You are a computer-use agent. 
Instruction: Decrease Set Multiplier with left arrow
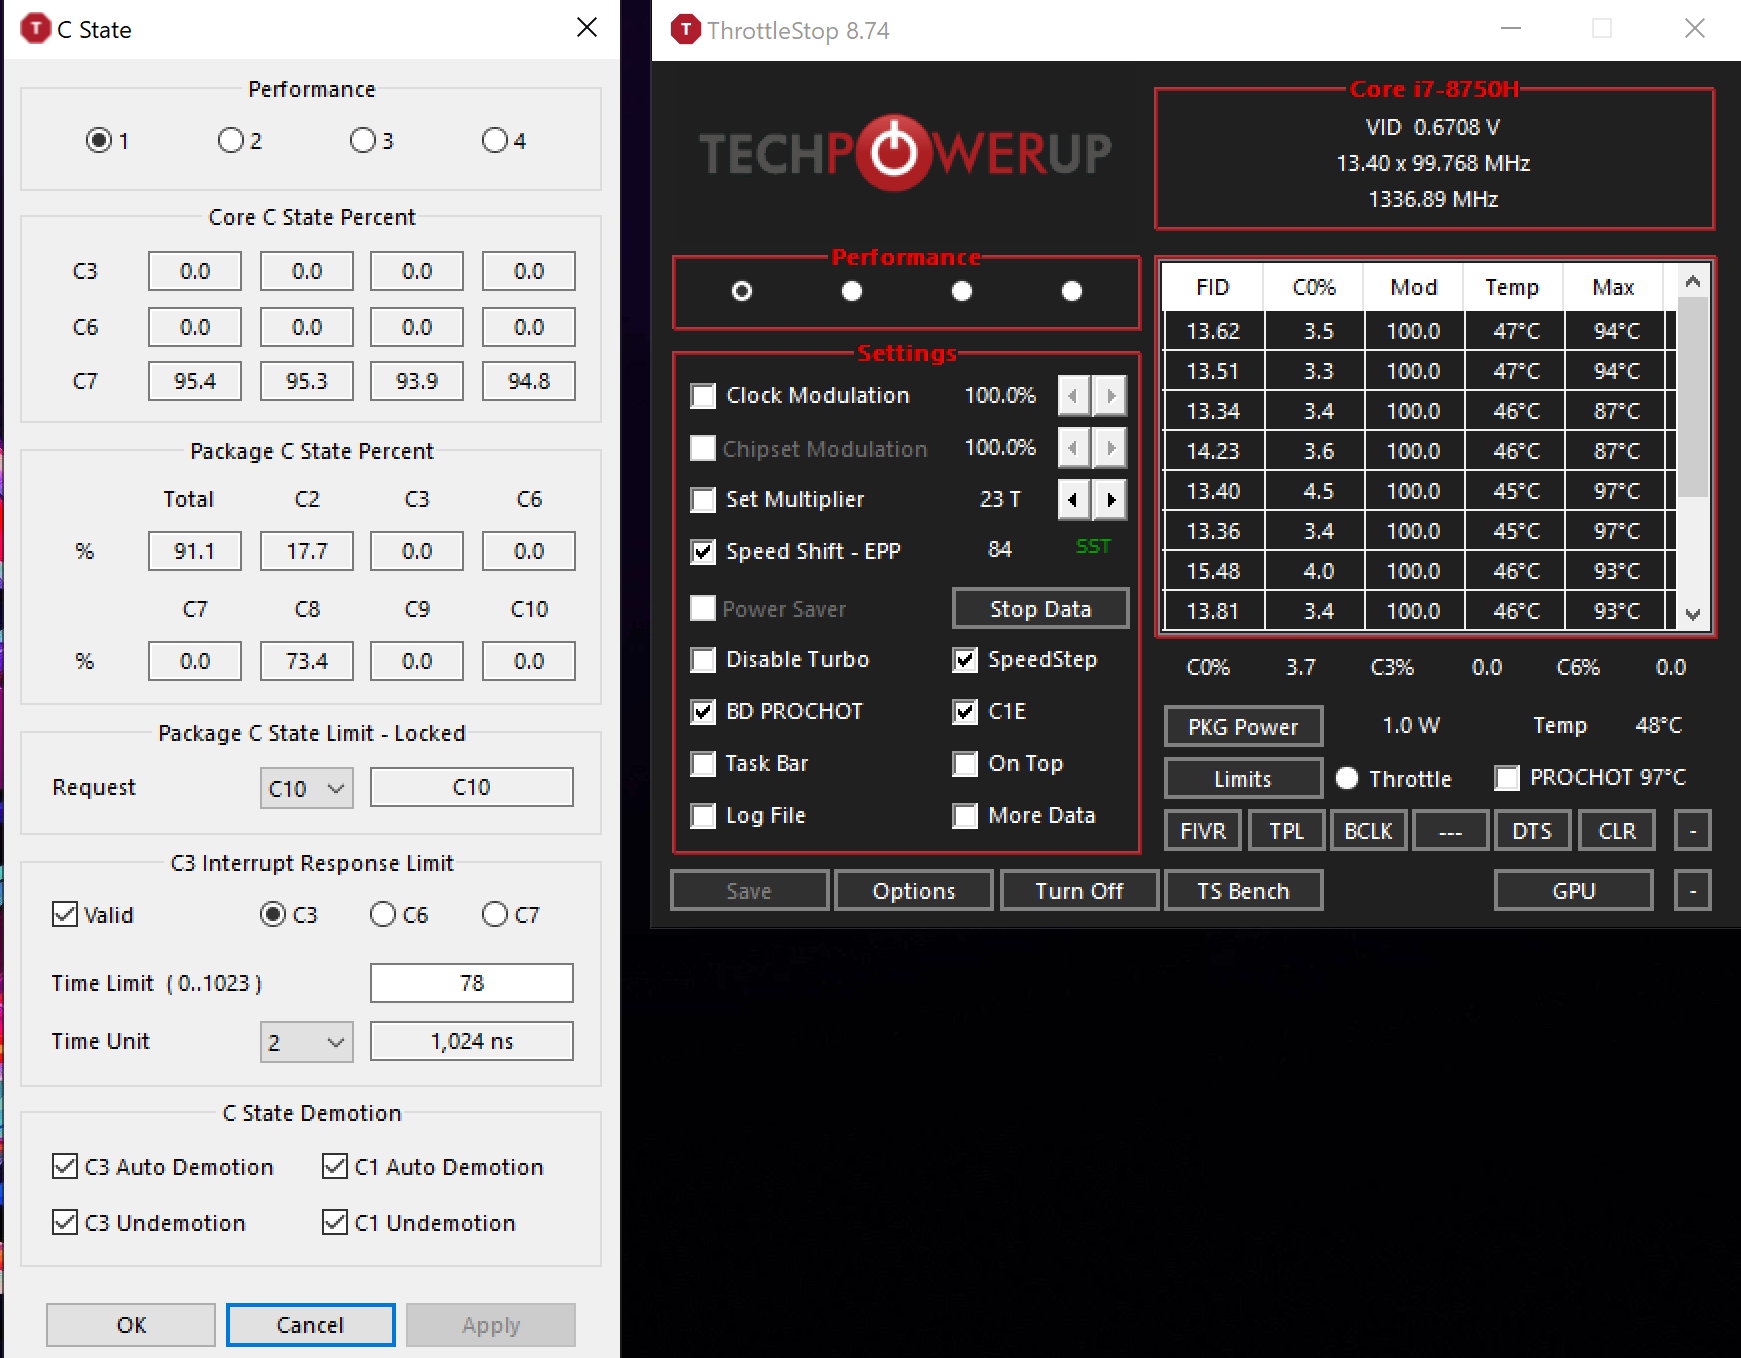tap(1074, 500)
